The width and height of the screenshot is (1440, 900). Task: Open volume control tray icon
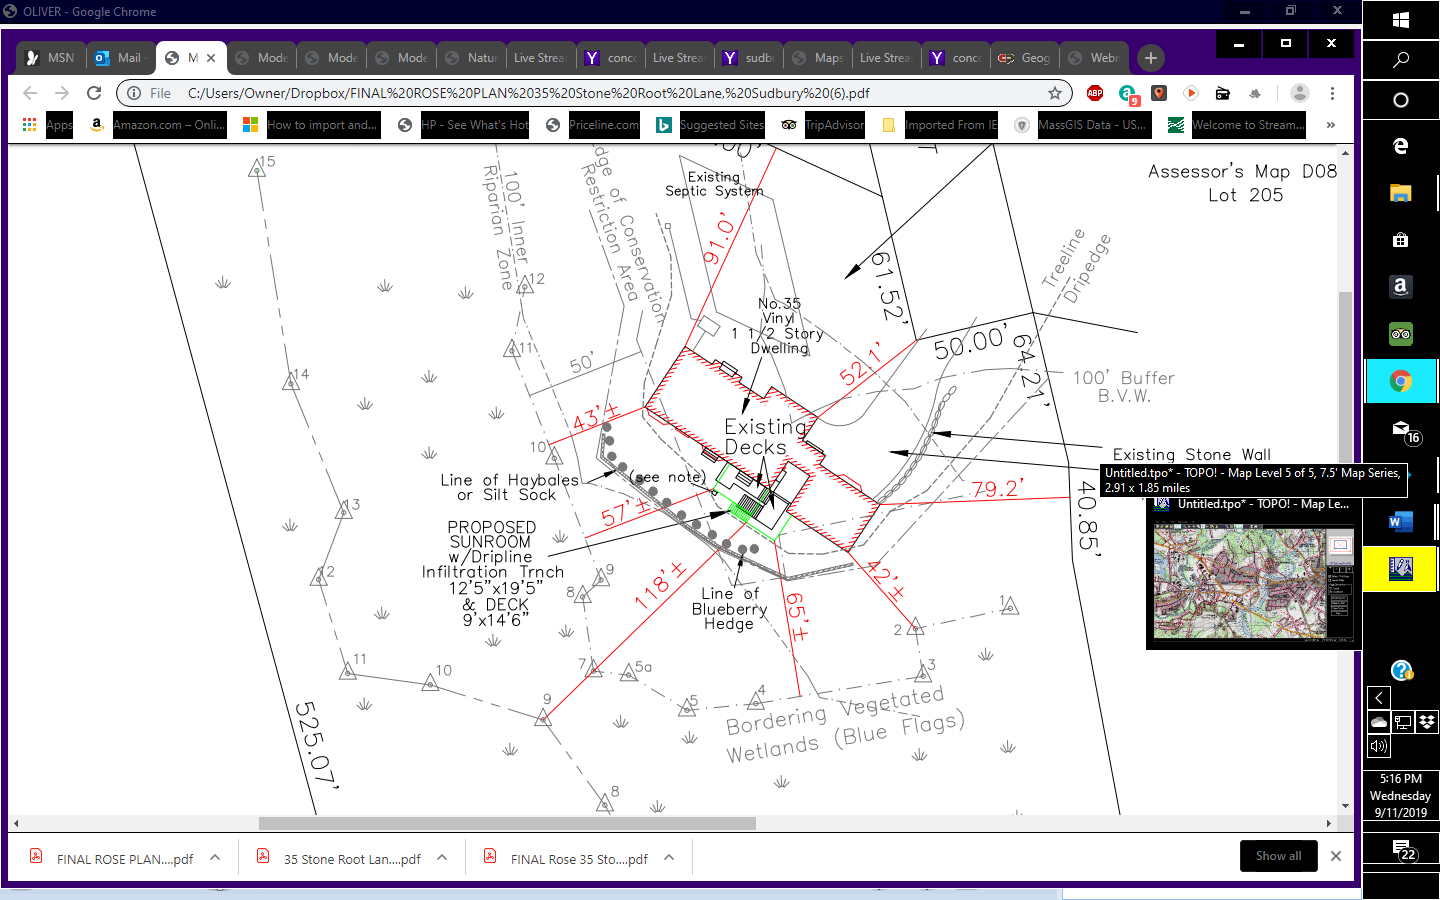(1378, 745)
